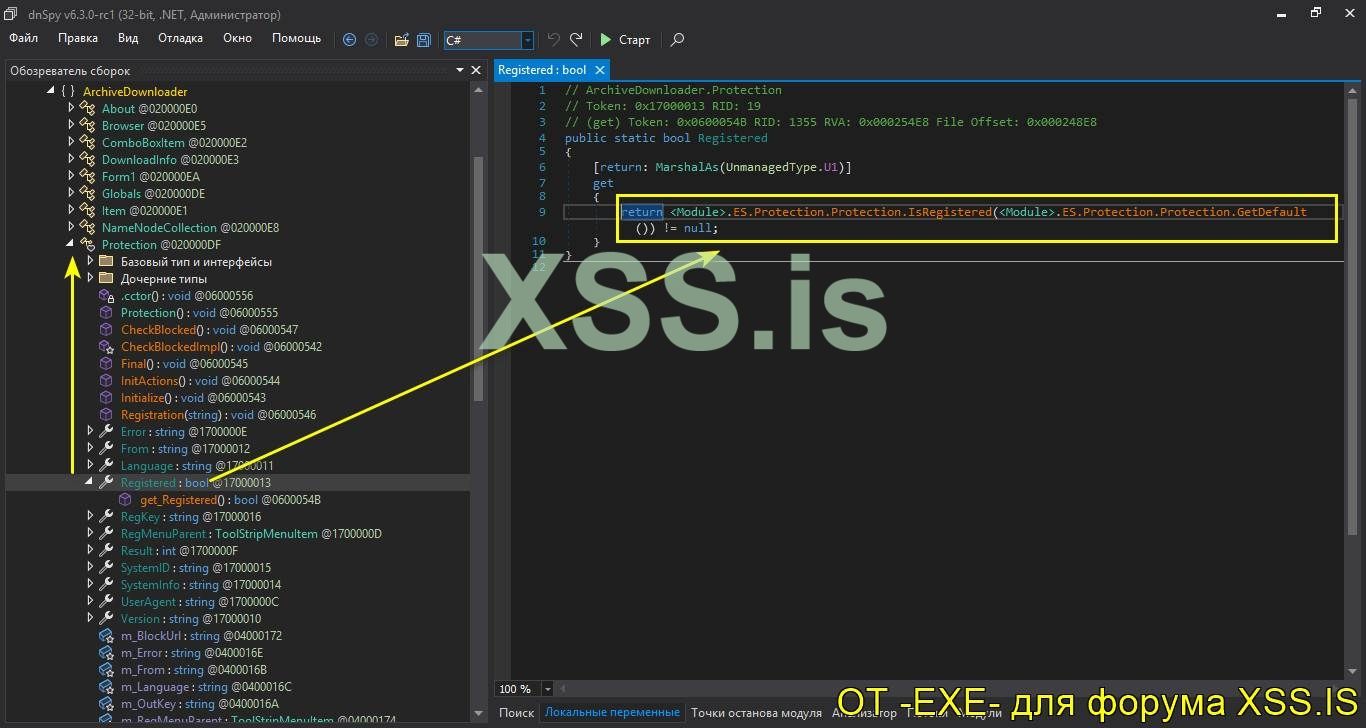Open the Отладка menu
This screenshot has width=1366, height=728.
pos(180,38)
